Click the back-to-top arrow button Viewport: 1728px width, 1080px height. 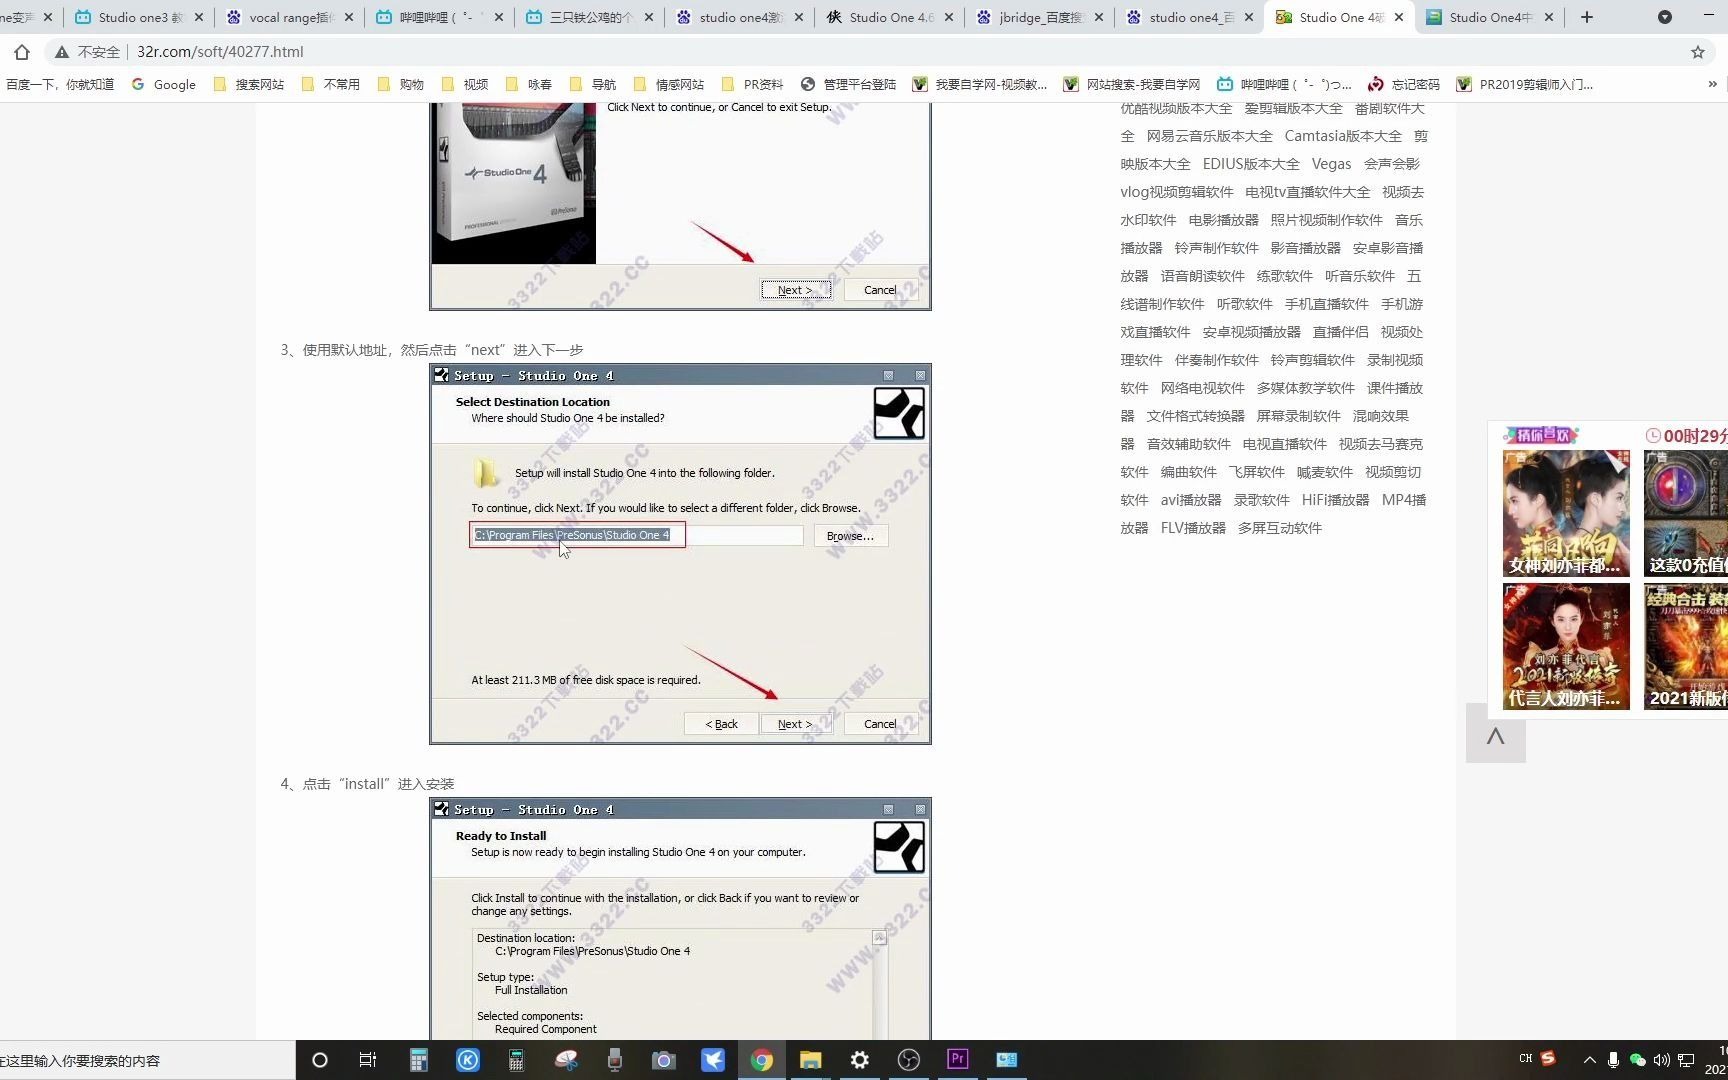pyautogui.click(x=1495, y=734)
